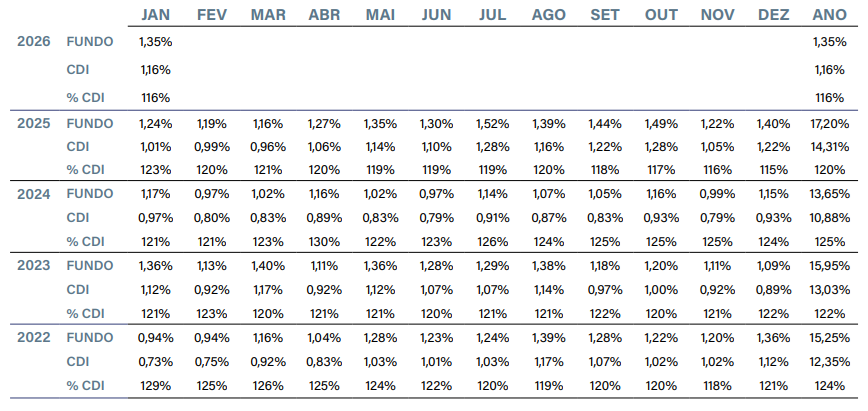Click 2025 annual FUNDO value 17,20%
The width and height of the screenshot is (868, 411).
tap(831, 123)
